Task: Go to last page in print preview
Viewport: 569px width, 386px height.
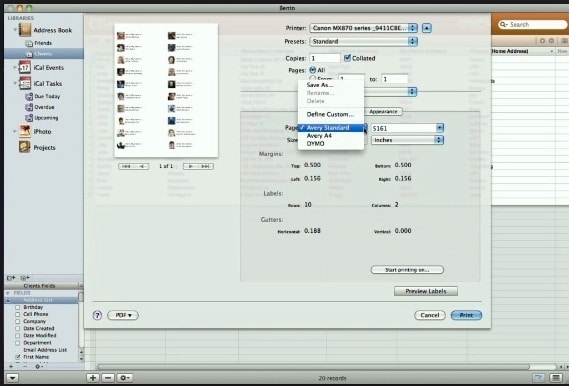Action: 206,166
